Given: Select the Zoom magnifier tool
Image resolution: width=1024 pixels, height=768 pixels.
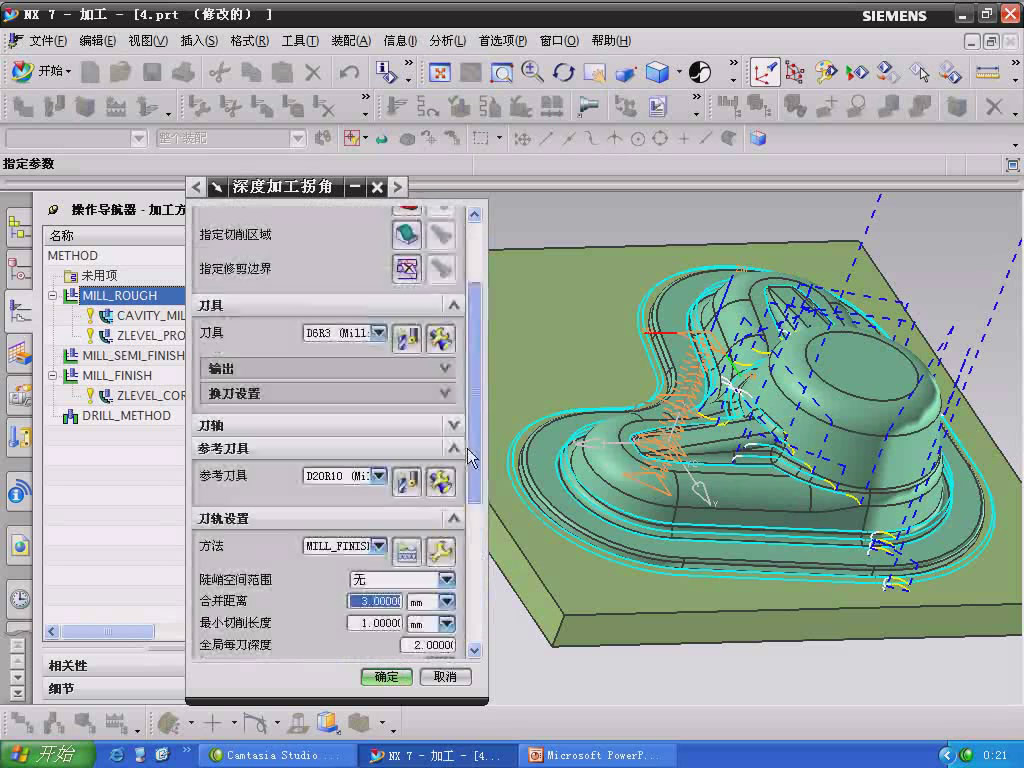Looking at the screenshot, I should (532, 72).
